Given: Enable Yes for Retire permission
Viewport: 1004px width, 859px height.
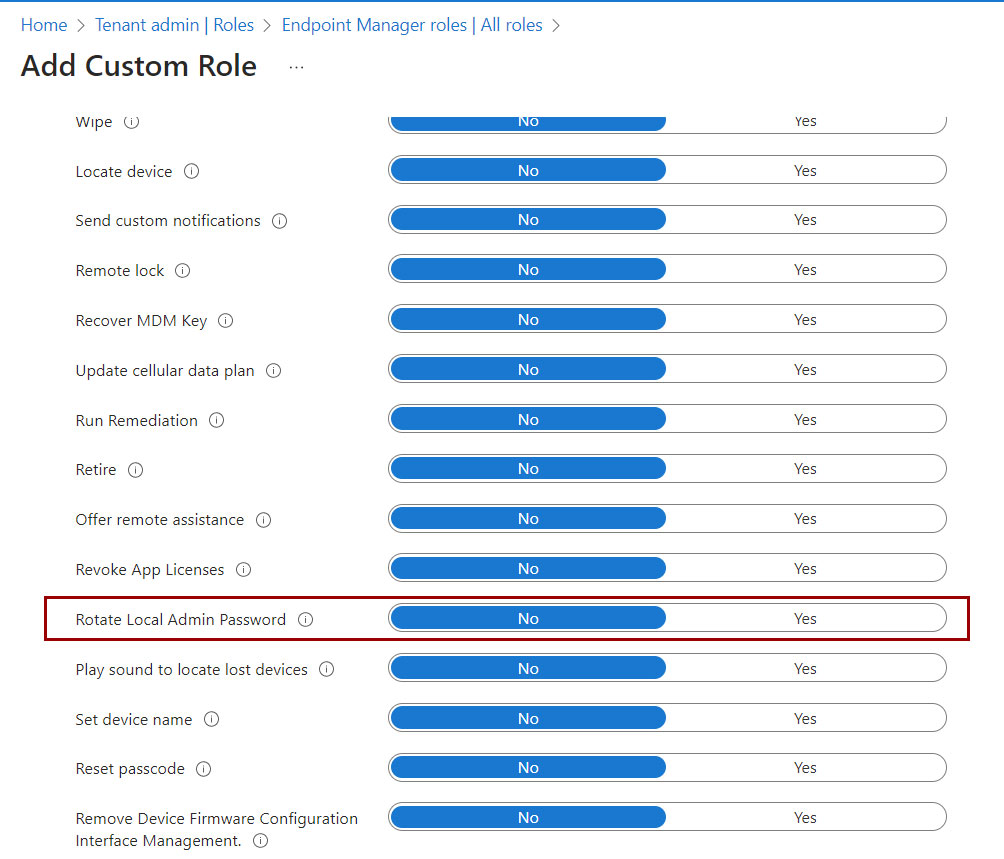Looking at the screenshot, I should [805, 469].
